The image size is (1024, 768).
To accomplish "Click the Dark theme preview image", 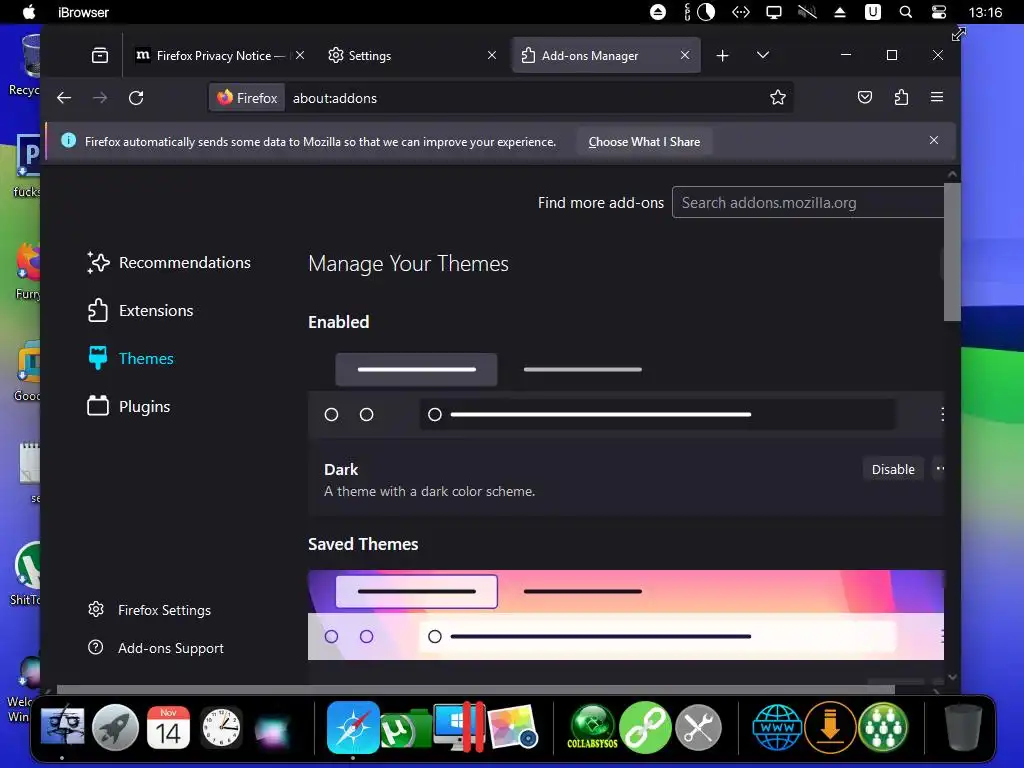I will tap(626, 392).
